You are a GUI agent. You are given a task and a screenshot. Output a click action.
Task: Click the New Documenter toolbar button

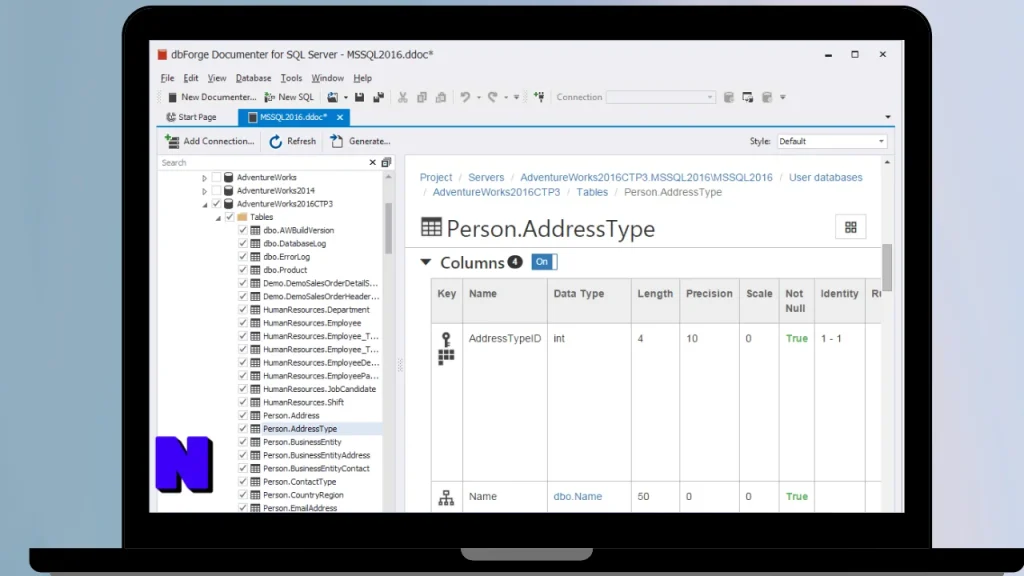(x=212, y=97)
